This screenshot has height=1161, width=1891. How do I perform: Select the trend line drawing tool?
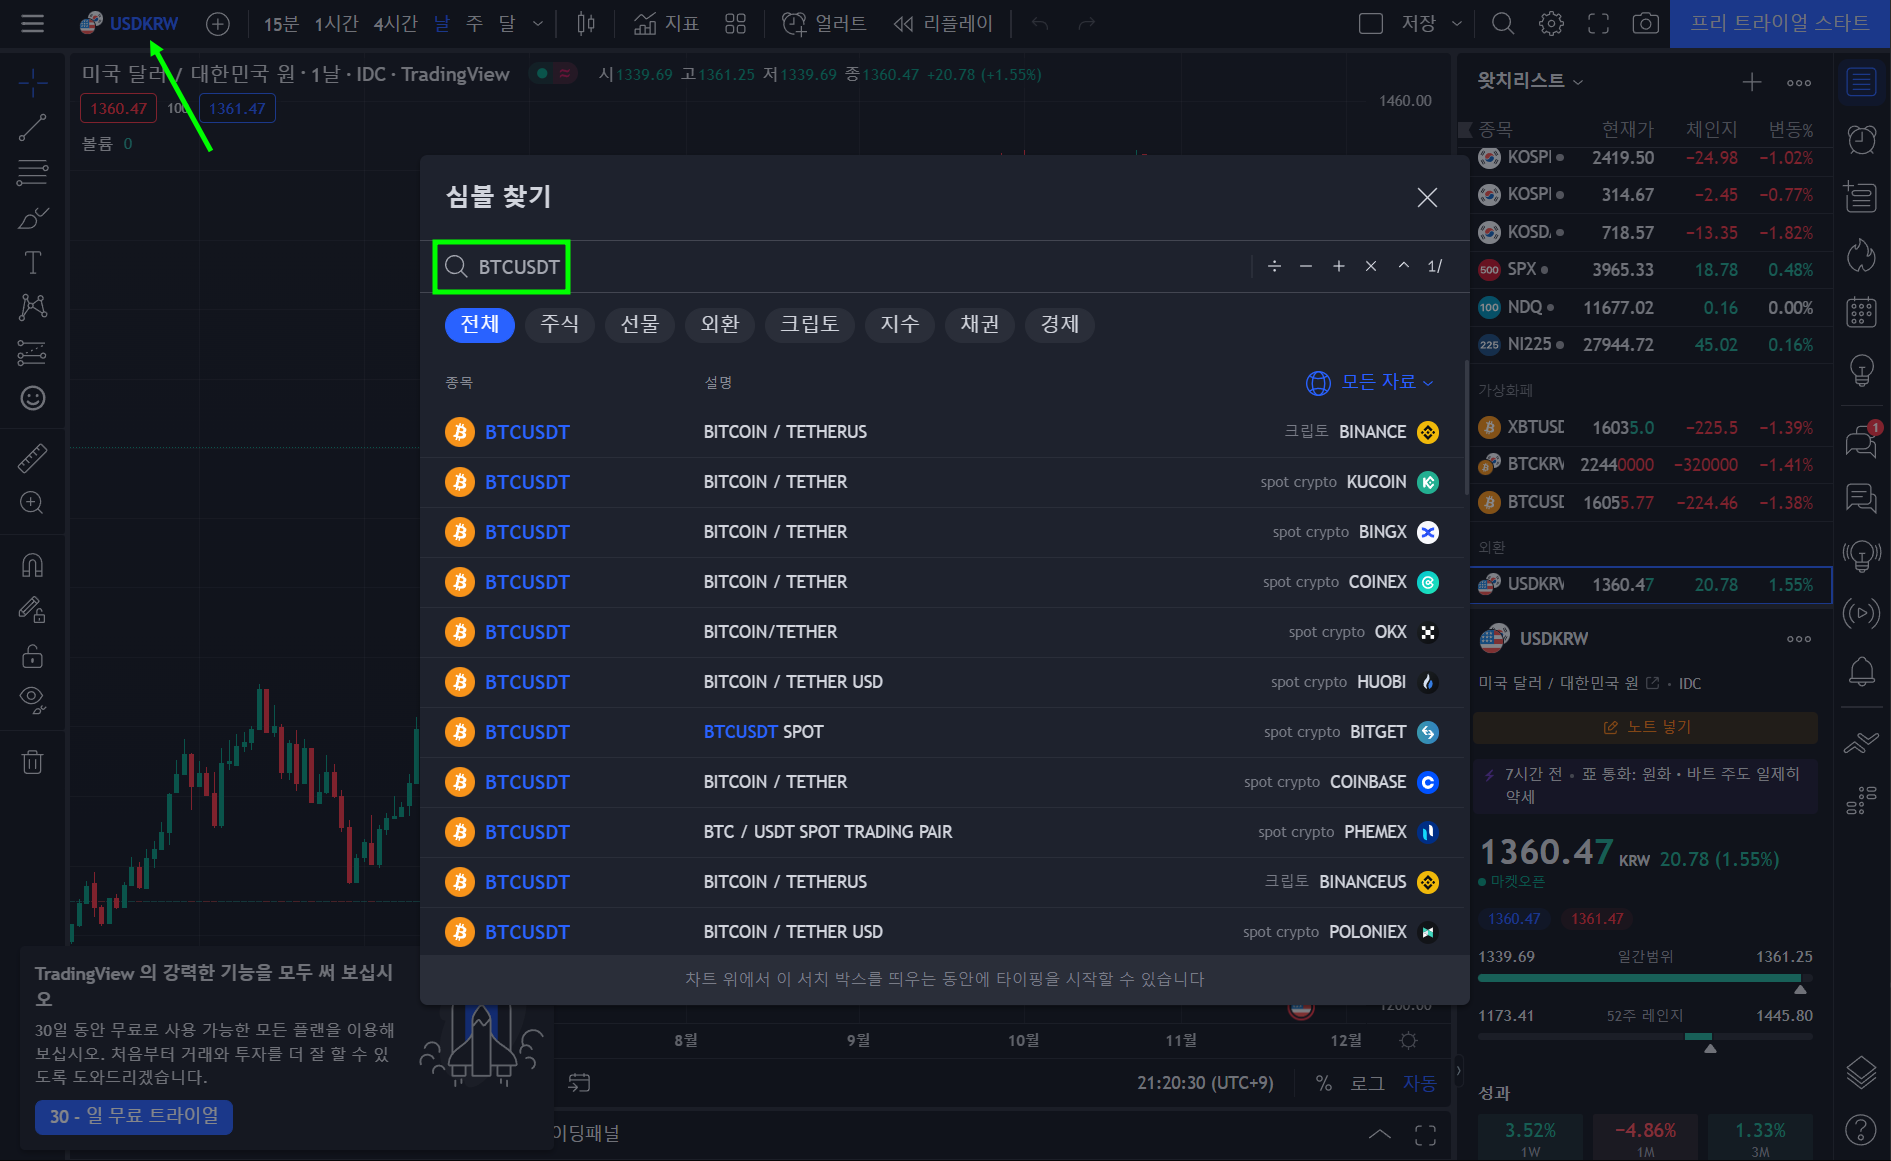[x=32, y=128]
